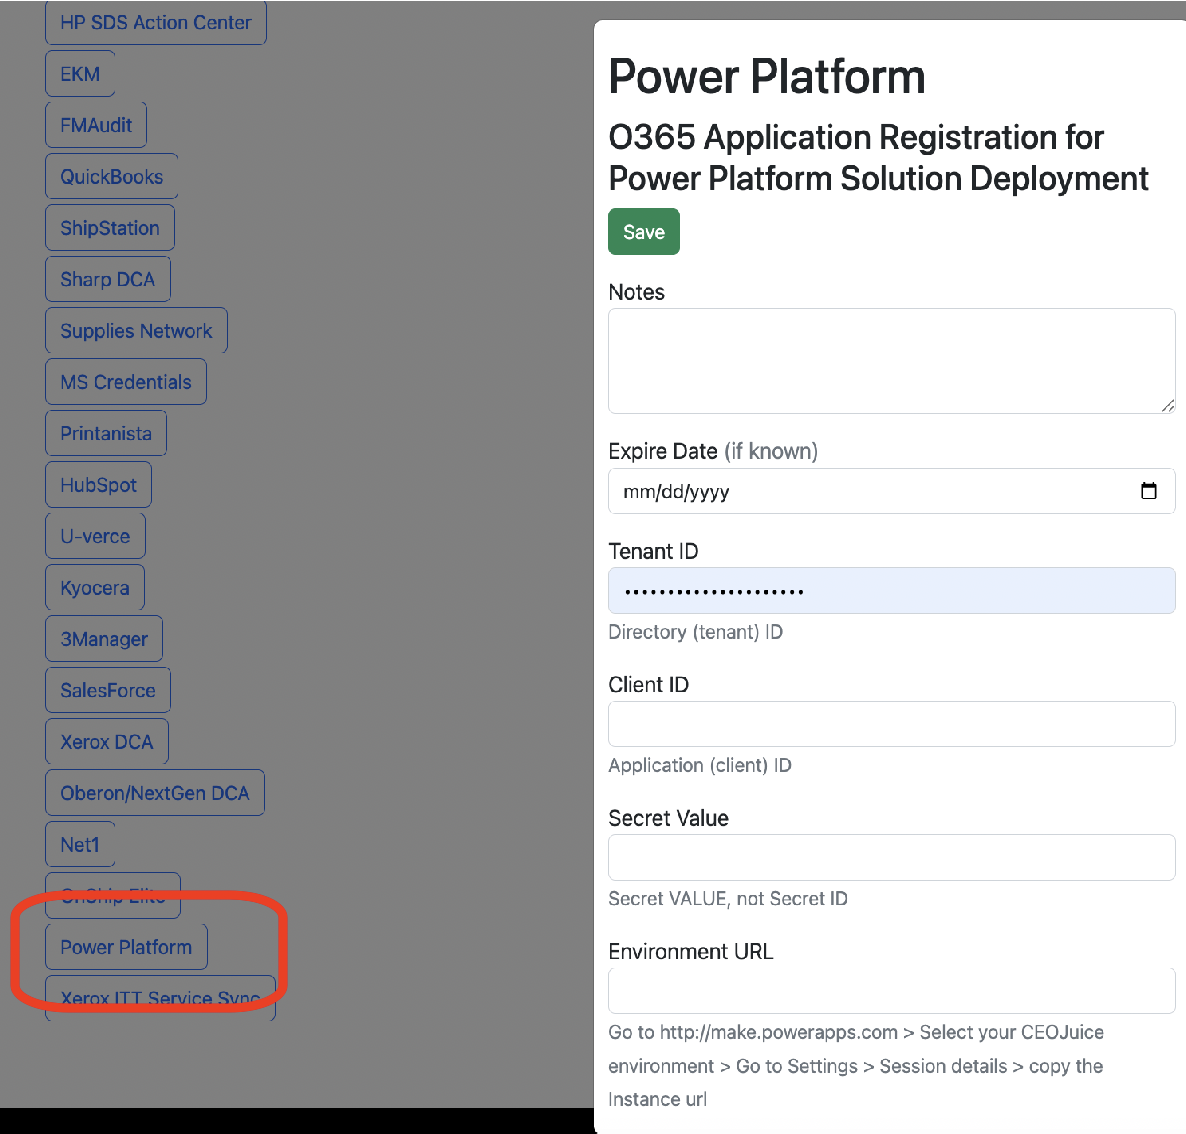Viewport: 1186px width, 1134px height.
Task: Open the calendar picker for Expire Date
Action: 1148,491
